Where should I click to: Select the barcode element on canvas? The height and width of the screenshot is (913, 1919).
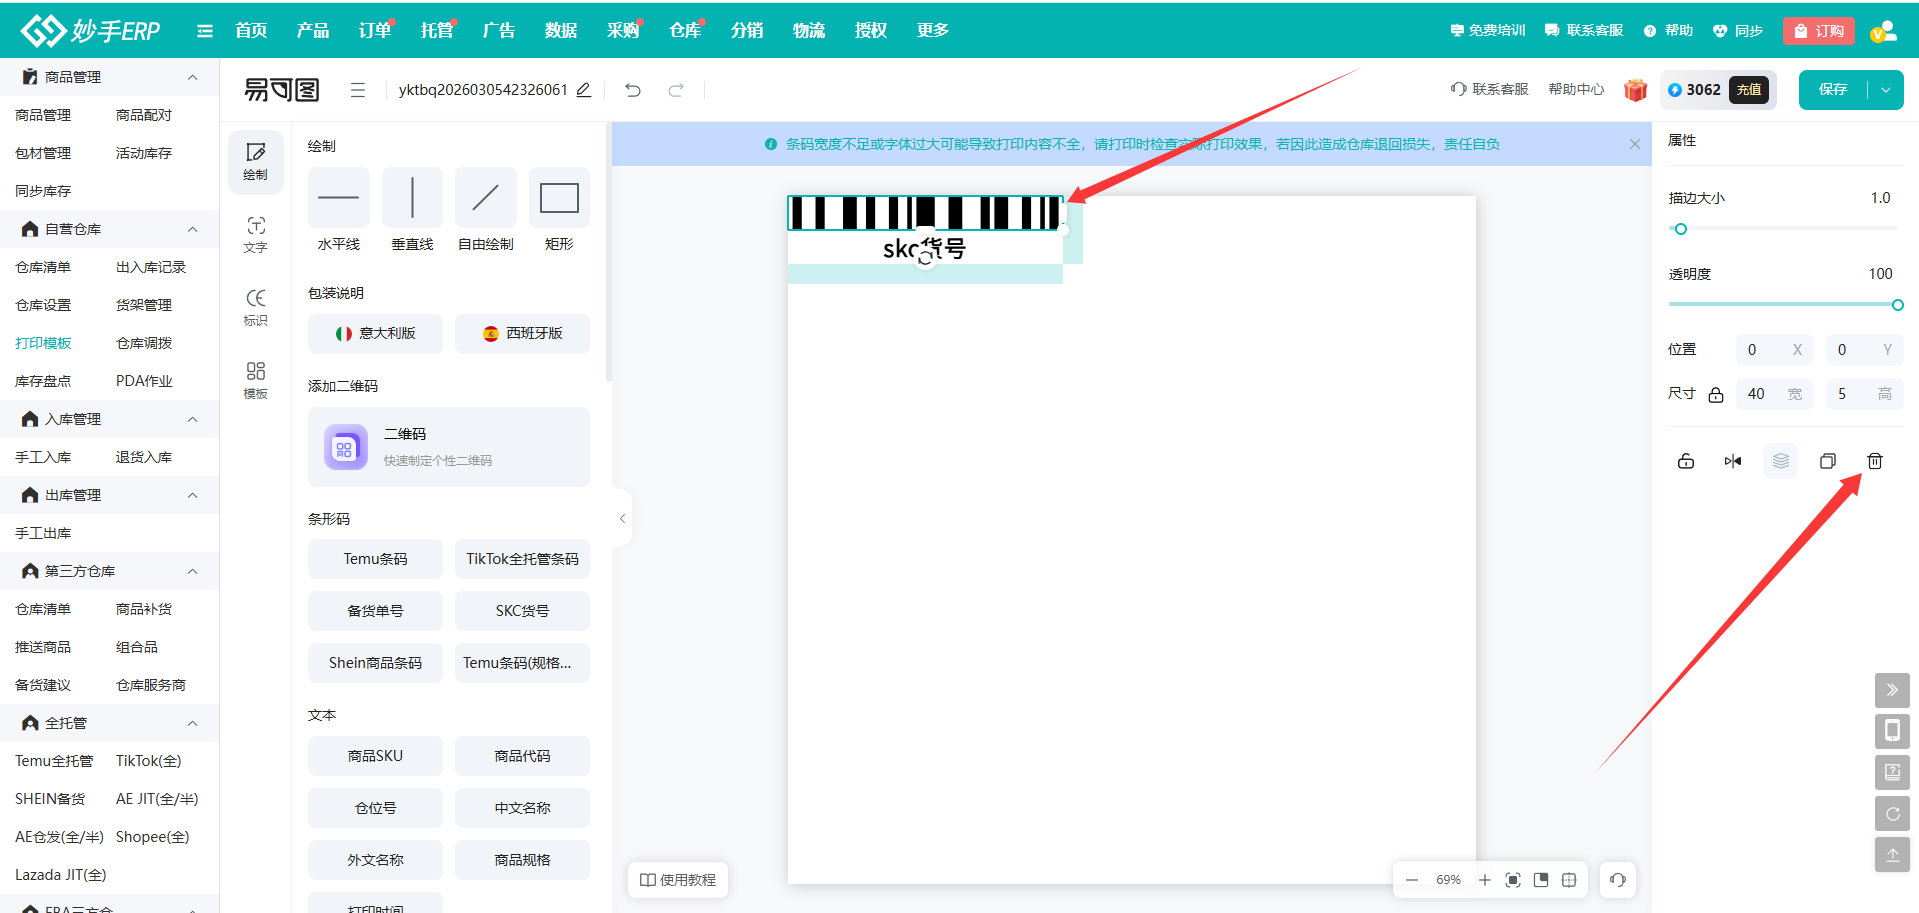point(925,213)
